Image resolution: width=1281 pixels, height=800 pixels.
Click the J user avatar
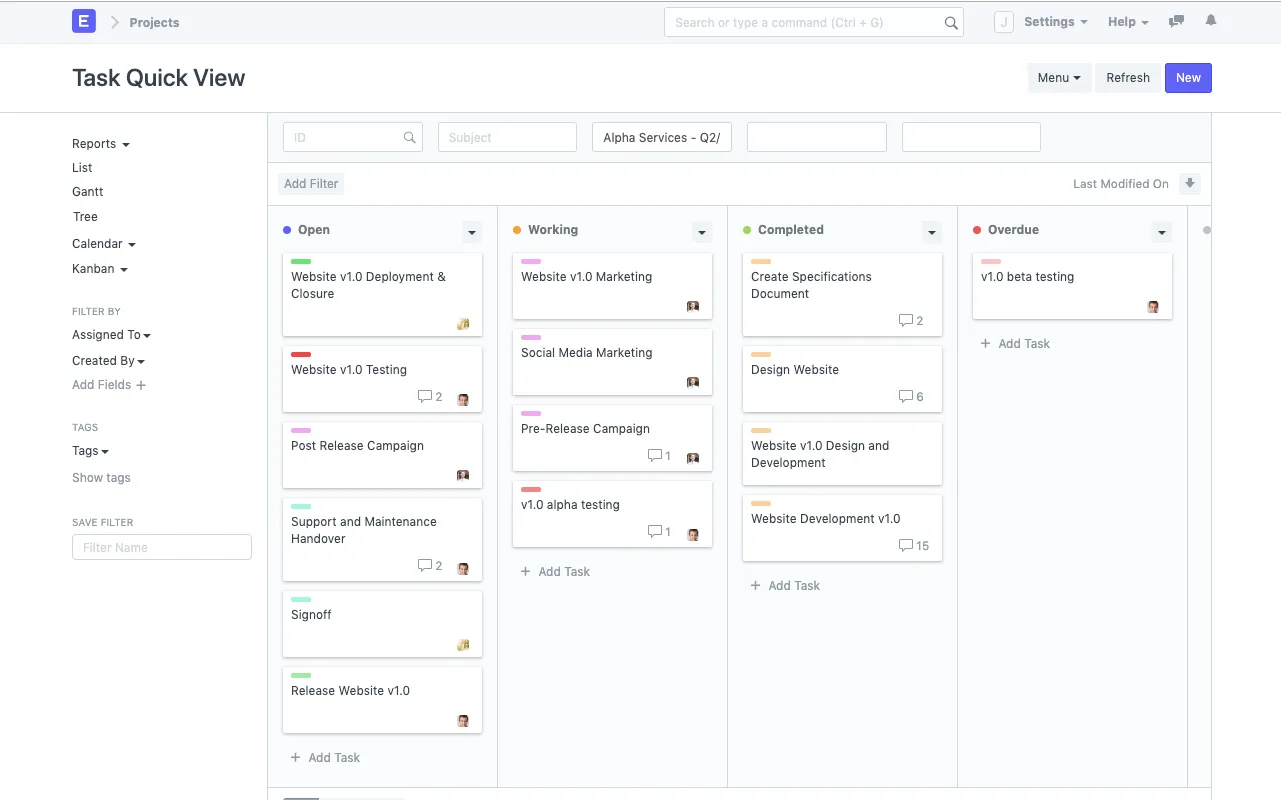pyautogui.click(x=1004, y=22)
